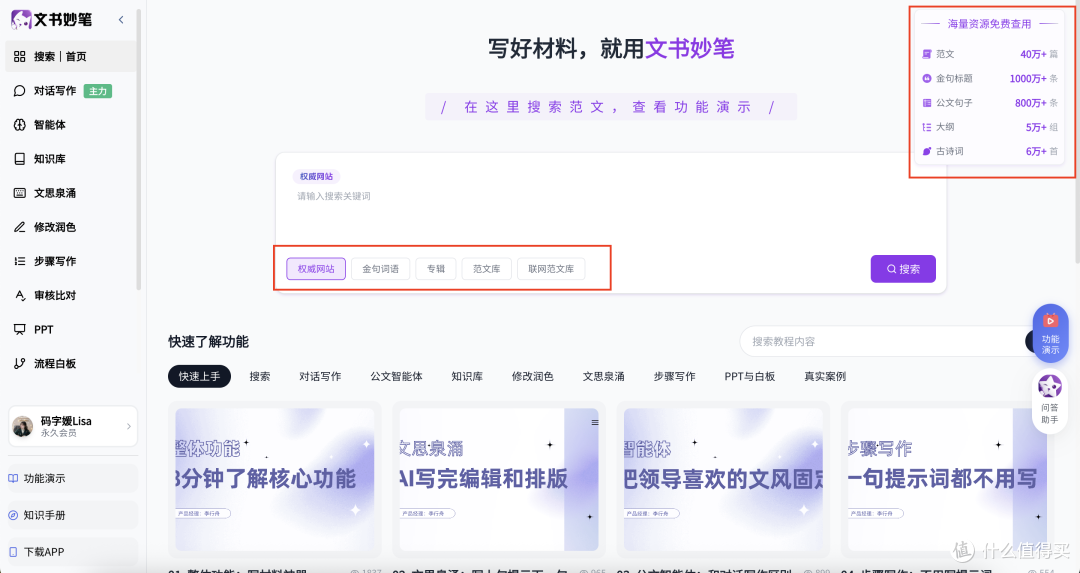Image resolution: width=1080 pixels, height=573 pixels.
Task: Switch to the 搜索 tutorial tab
Action: tap(260, 377)
